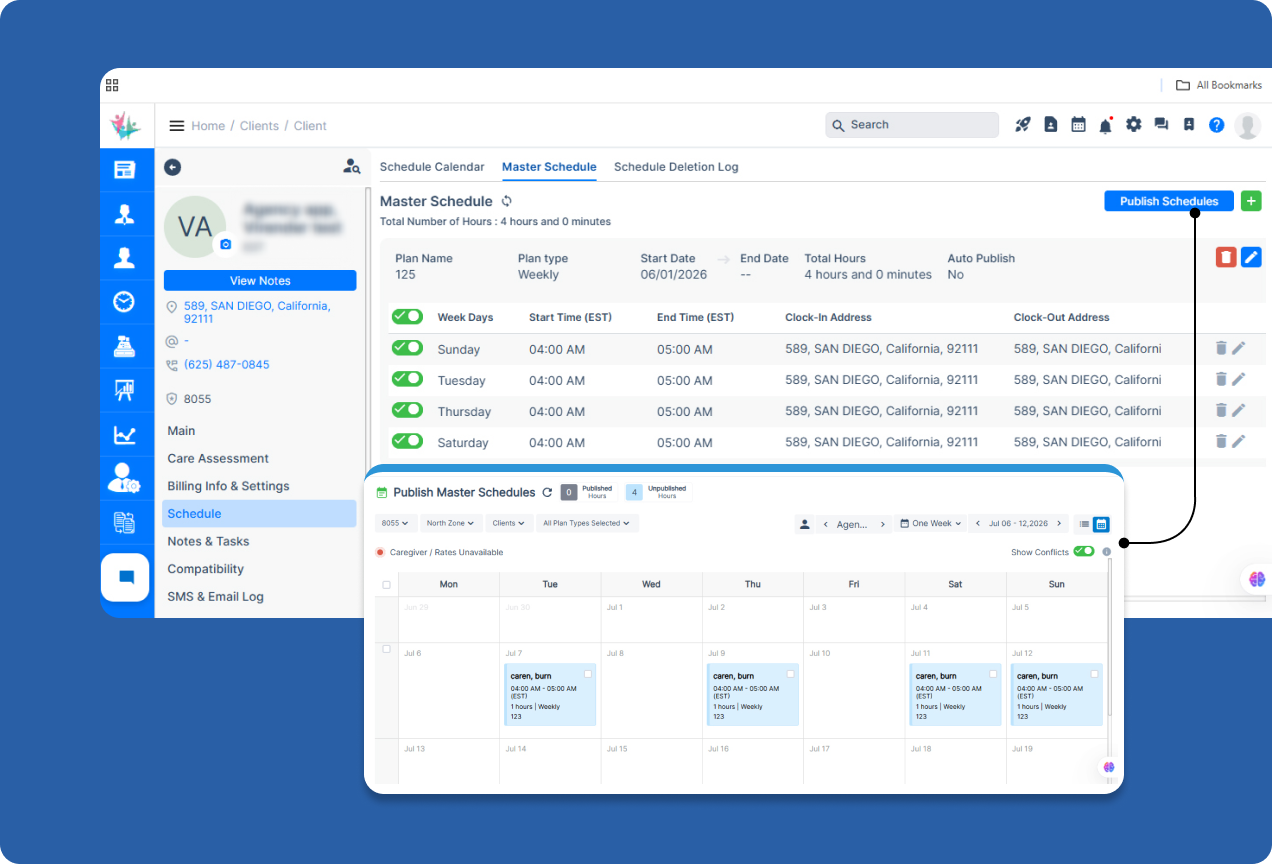
Task: Open the user settings icon in sidebar
Action: [x=124, y=478]
